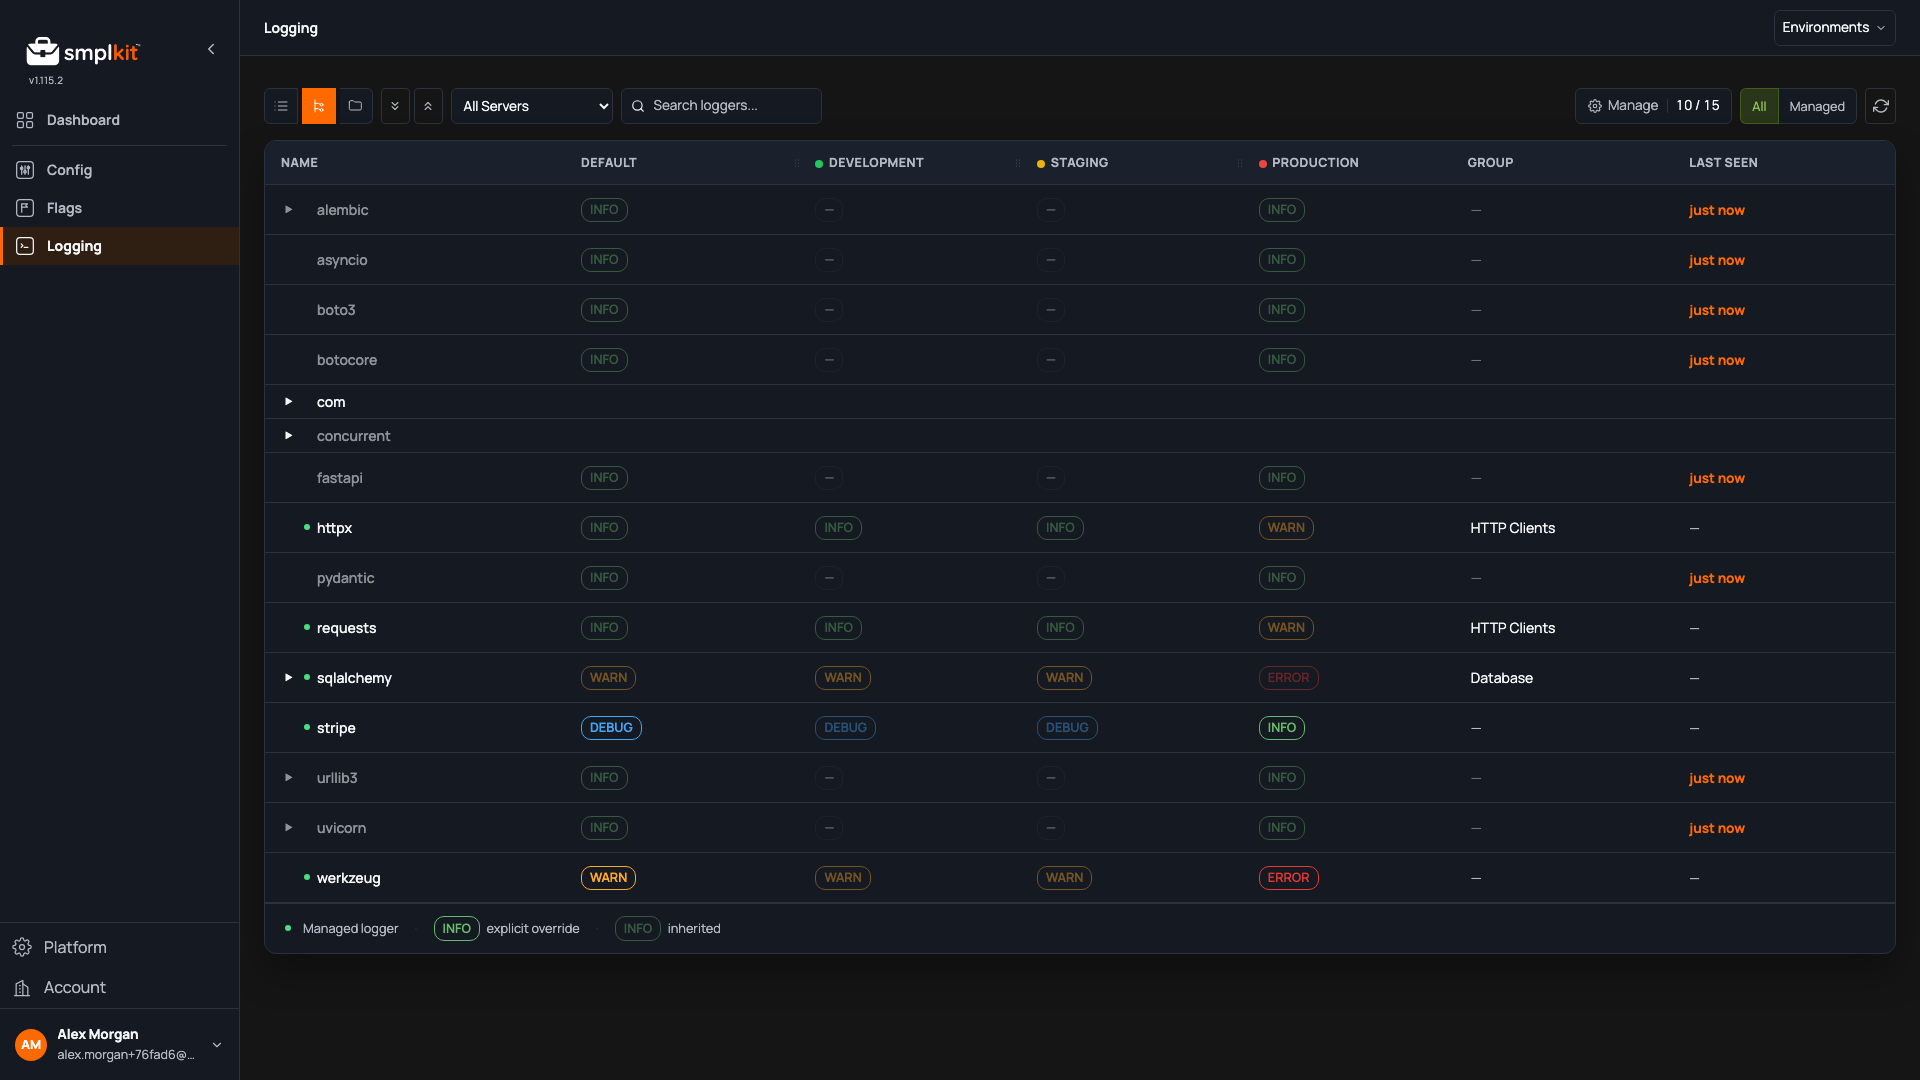Image resolution: width=1920 pixels, height=1080 pixels.
Task: Click uvicorn production INFO level
Action: (x=1281, y=828)
